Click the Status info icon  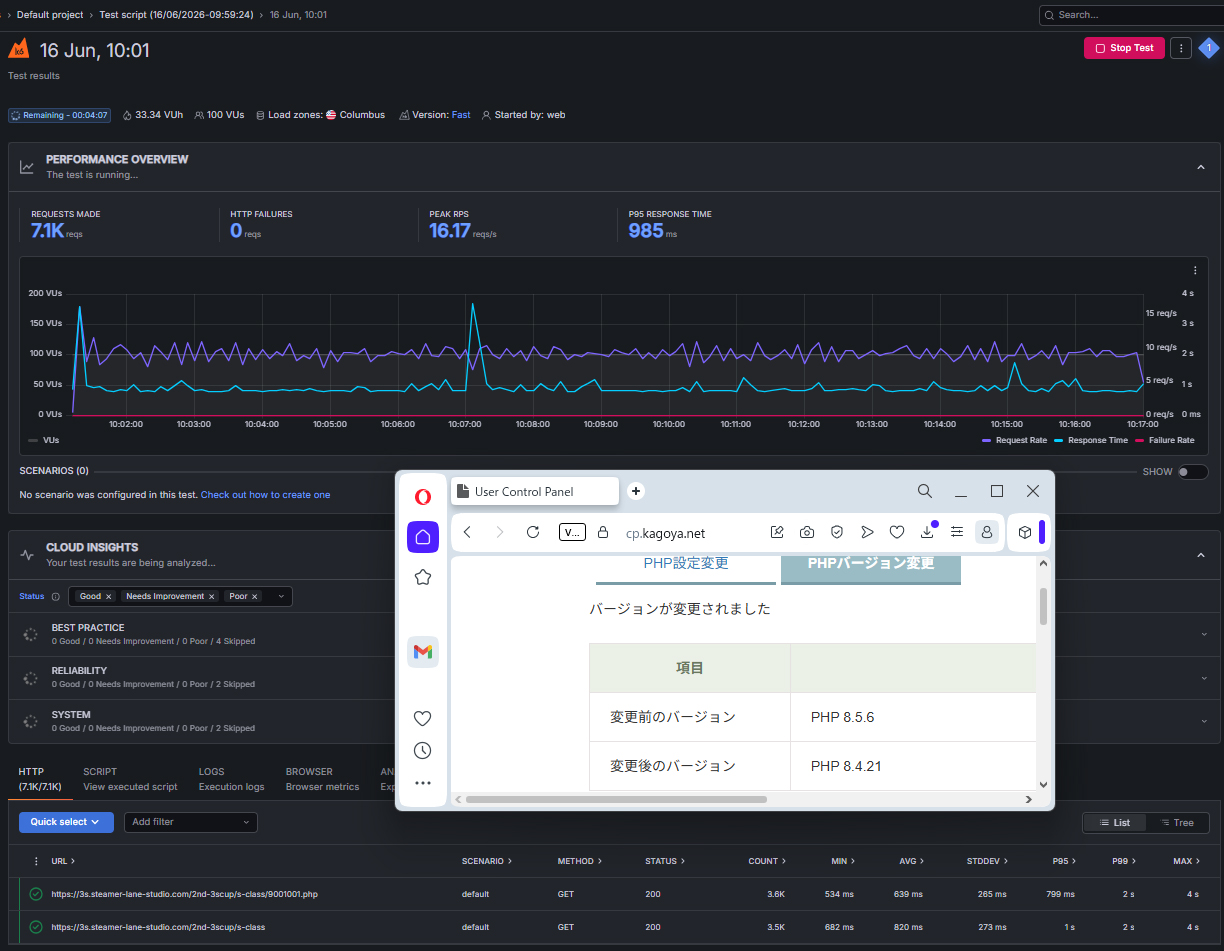pyautogui.click(x=56, y=596)
